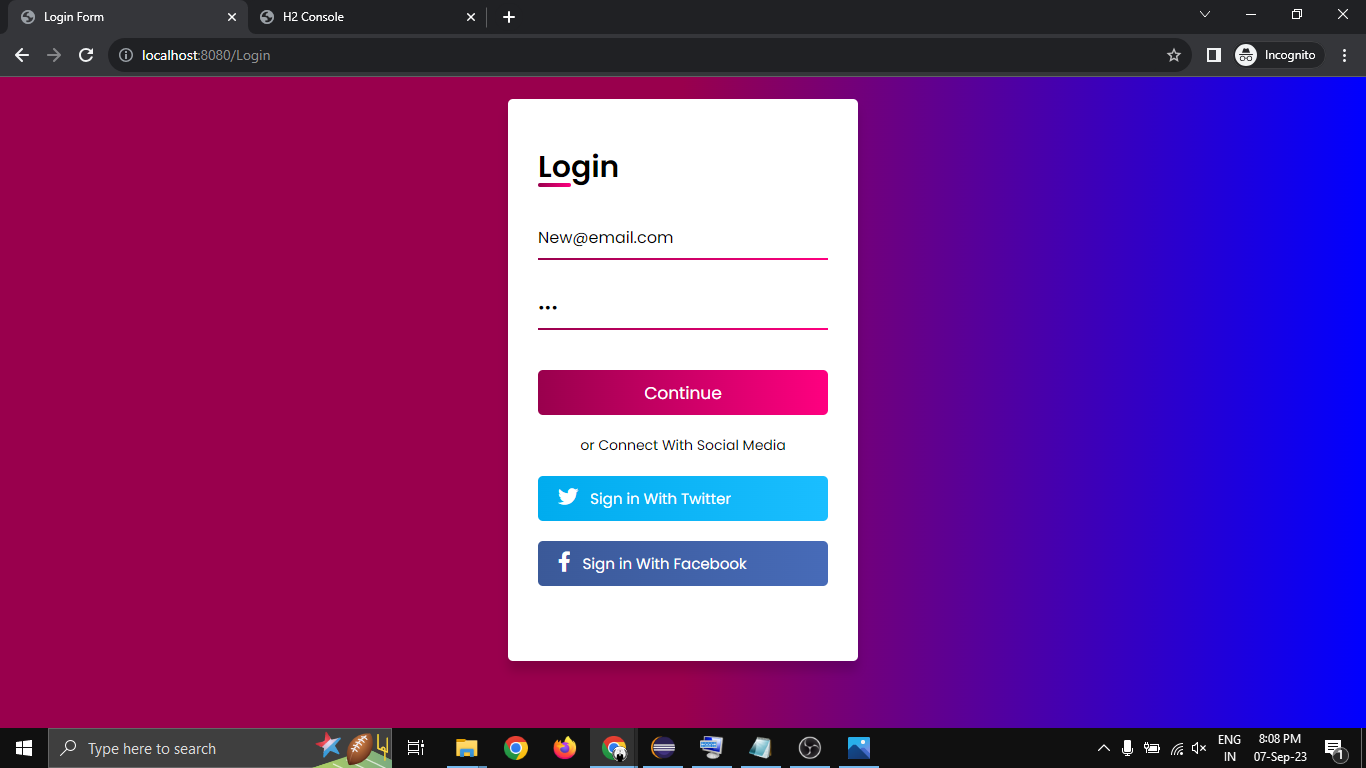This screenshot has width=1366, height=768.
Task: Submit the form with Continue
Action: coord(683,393)
